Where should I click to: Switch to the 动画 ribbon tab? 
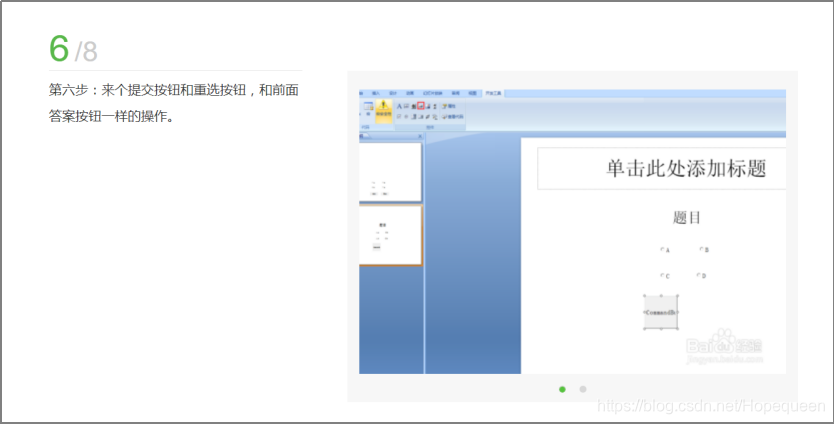[410, 93]
